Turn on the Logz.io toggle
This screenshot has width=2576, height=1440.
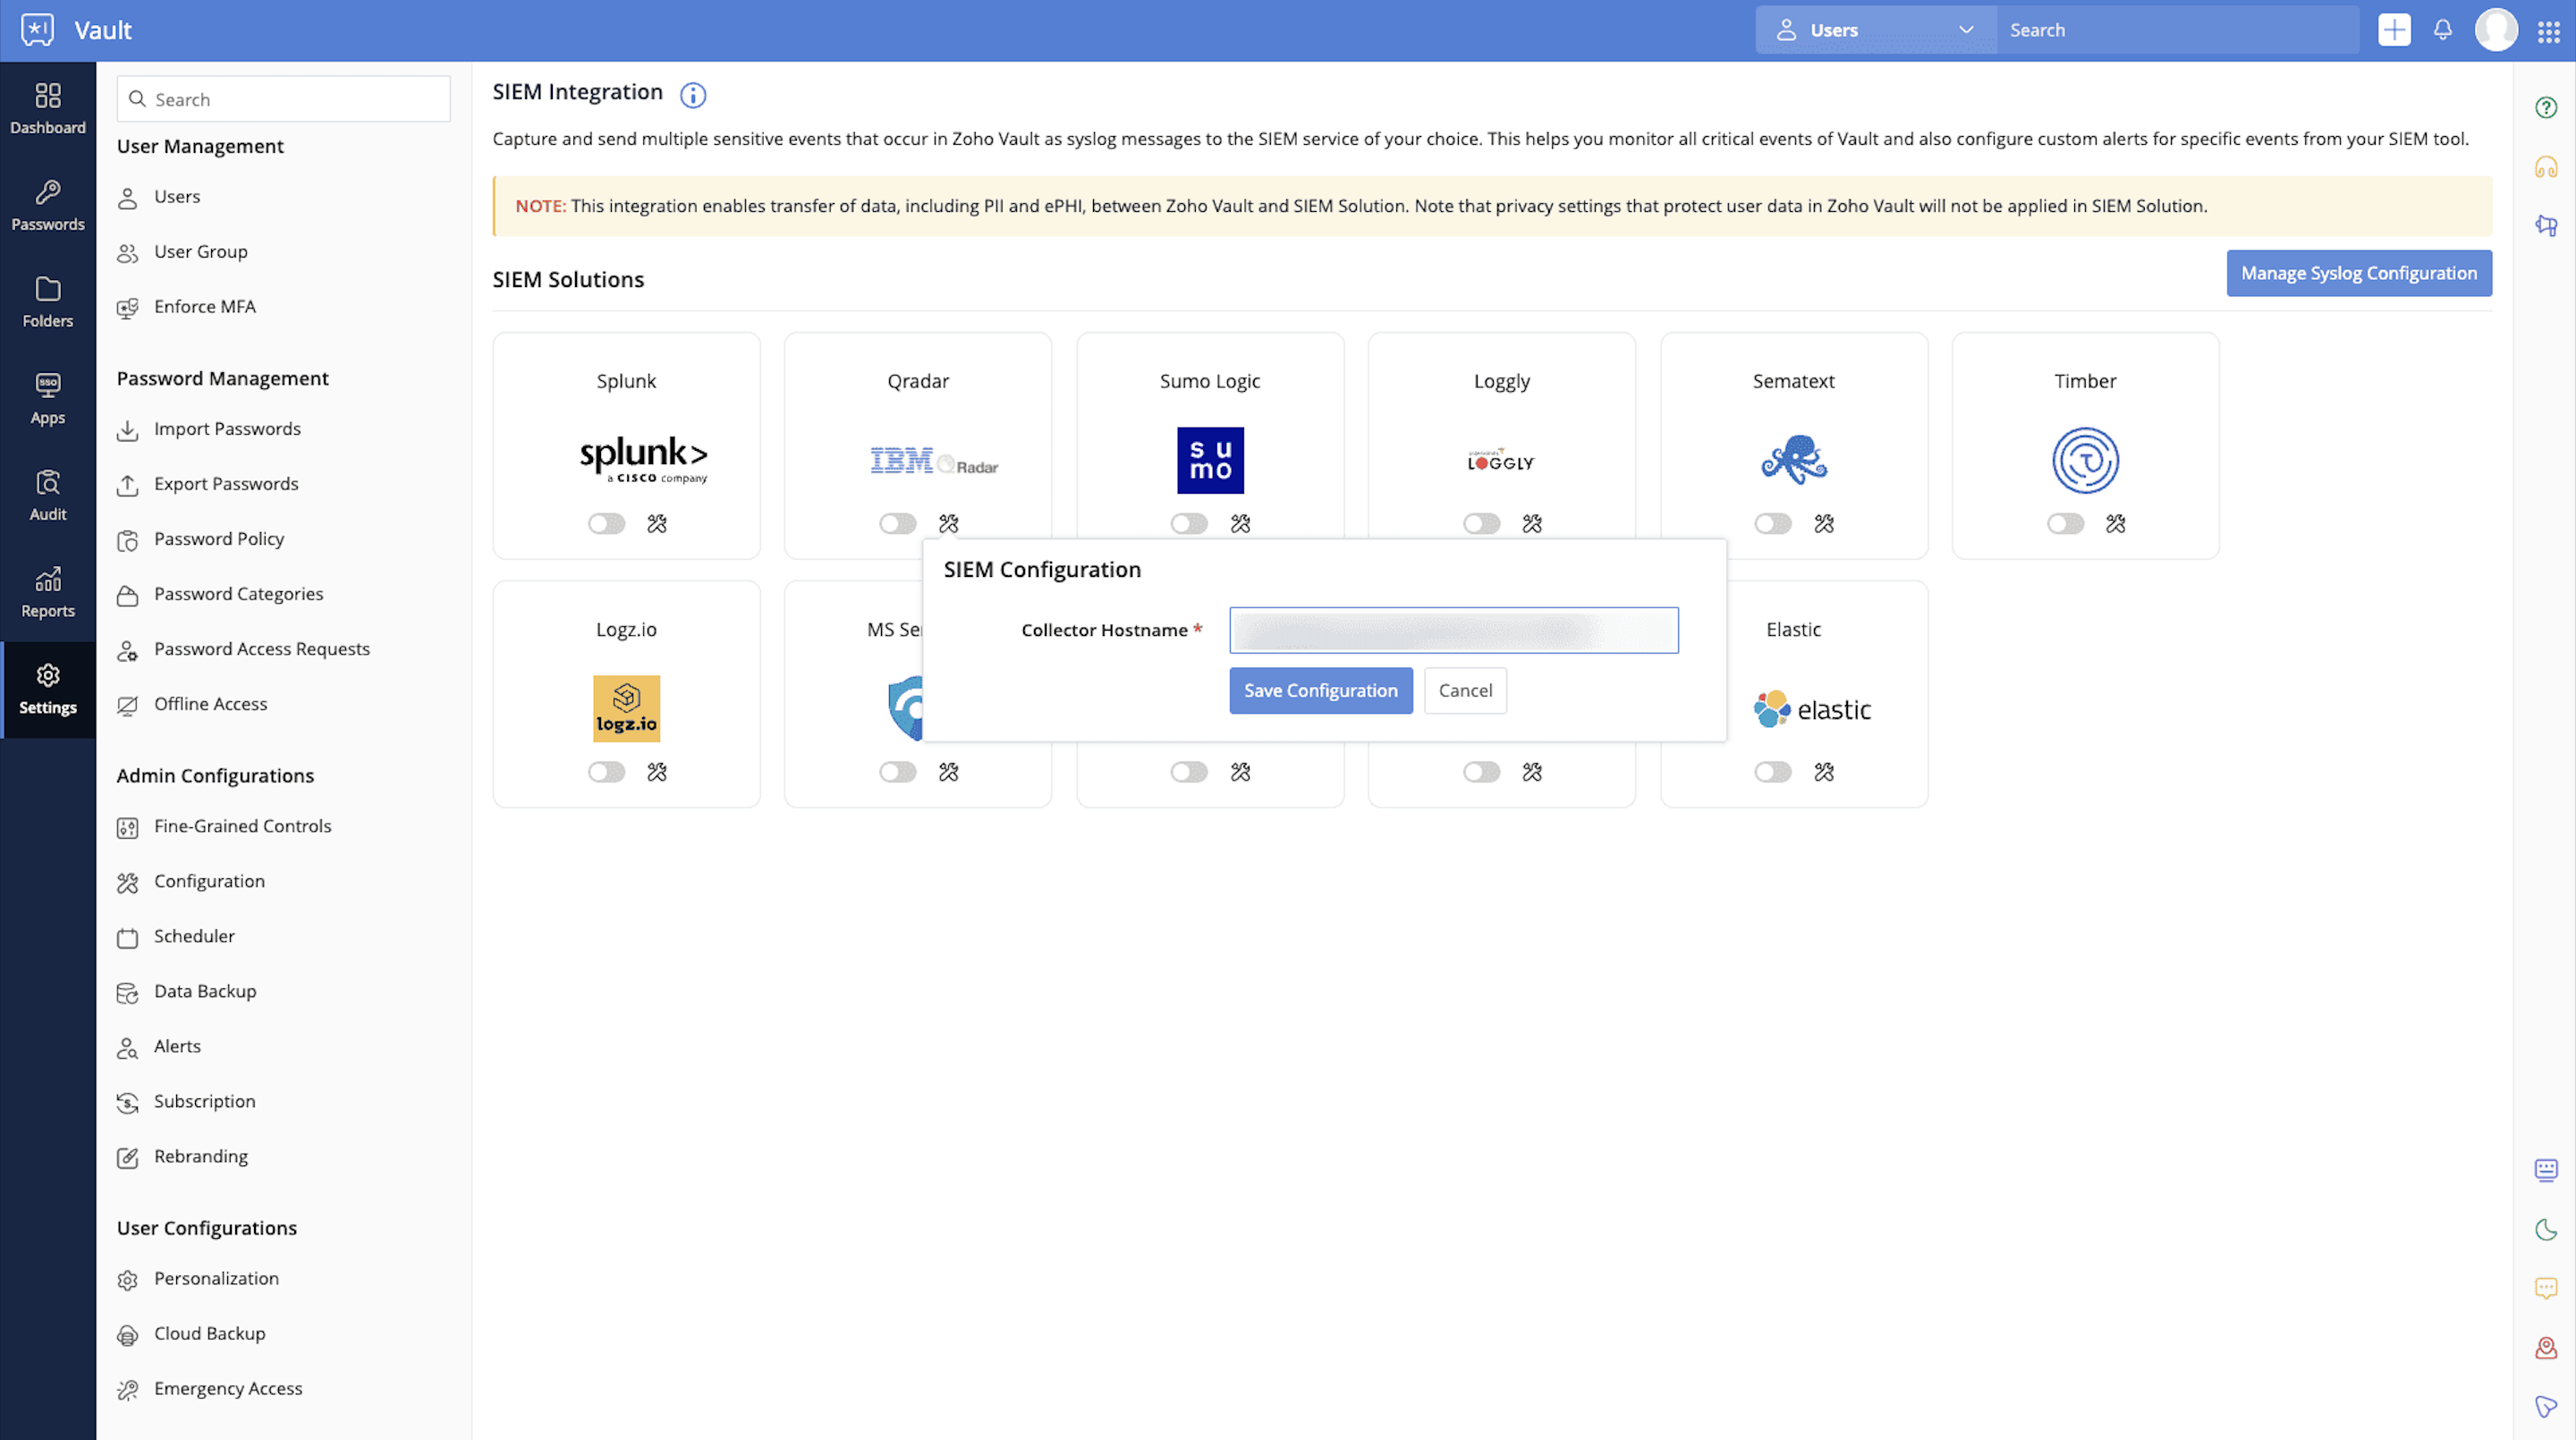(x=606, y=771)
